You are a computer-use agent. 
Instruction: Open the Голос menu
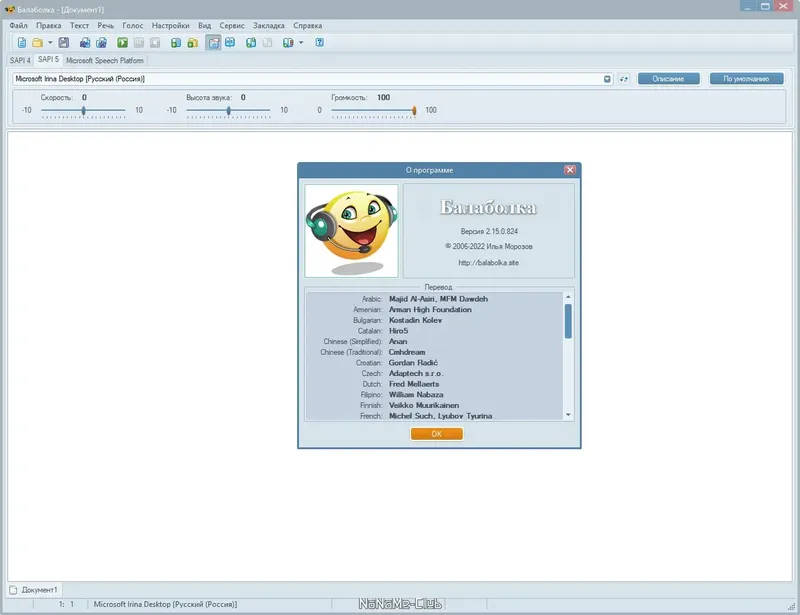point(133,26)
